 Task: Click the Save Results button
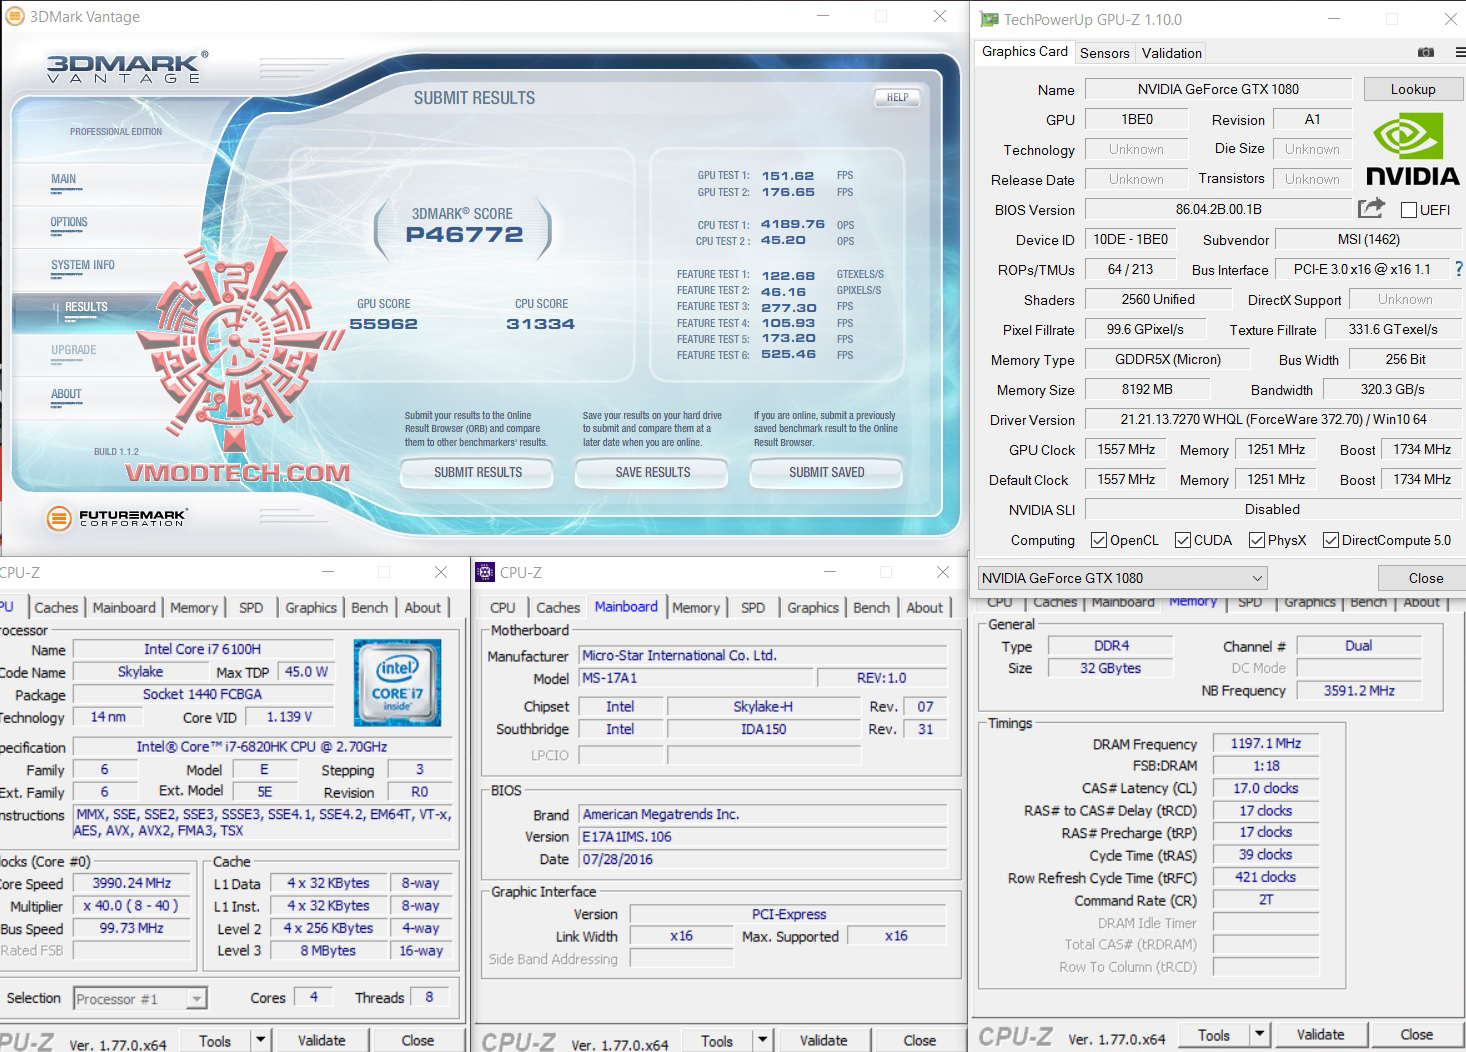653,472
